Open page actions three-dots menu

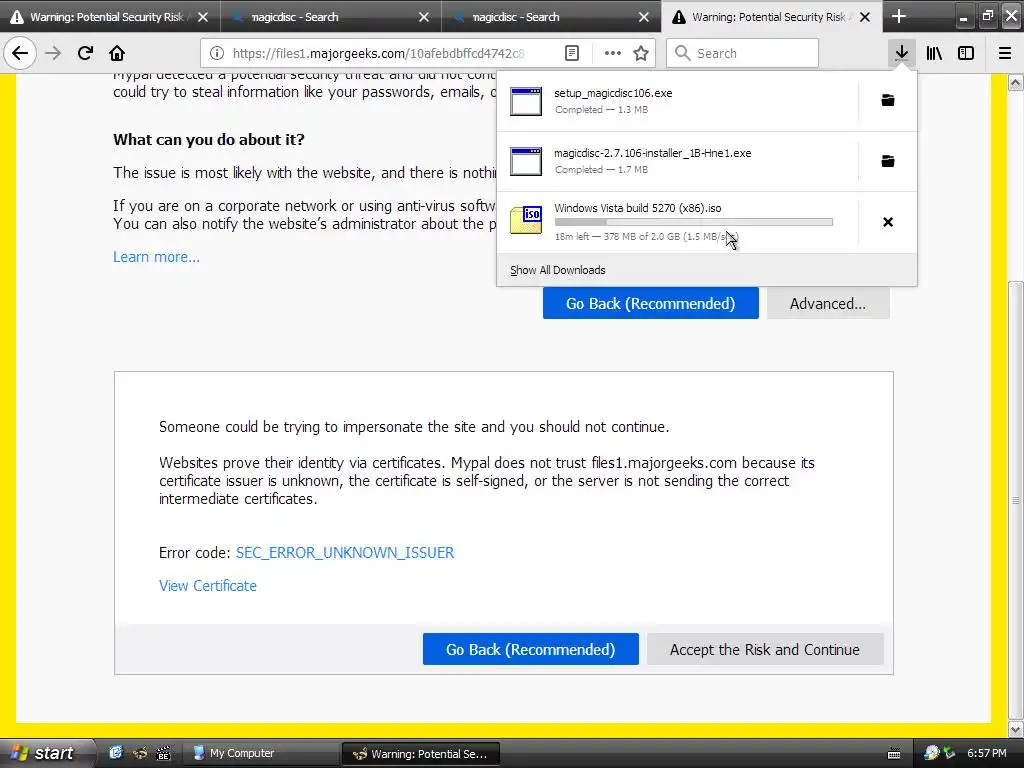click(613, 53)
